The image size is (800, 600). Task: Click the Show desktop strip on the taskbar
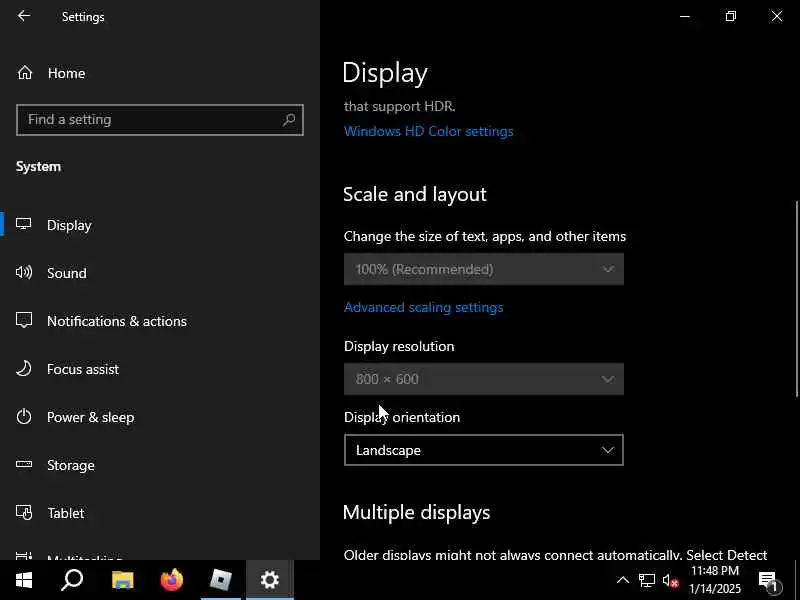click(x=797, y=580)
